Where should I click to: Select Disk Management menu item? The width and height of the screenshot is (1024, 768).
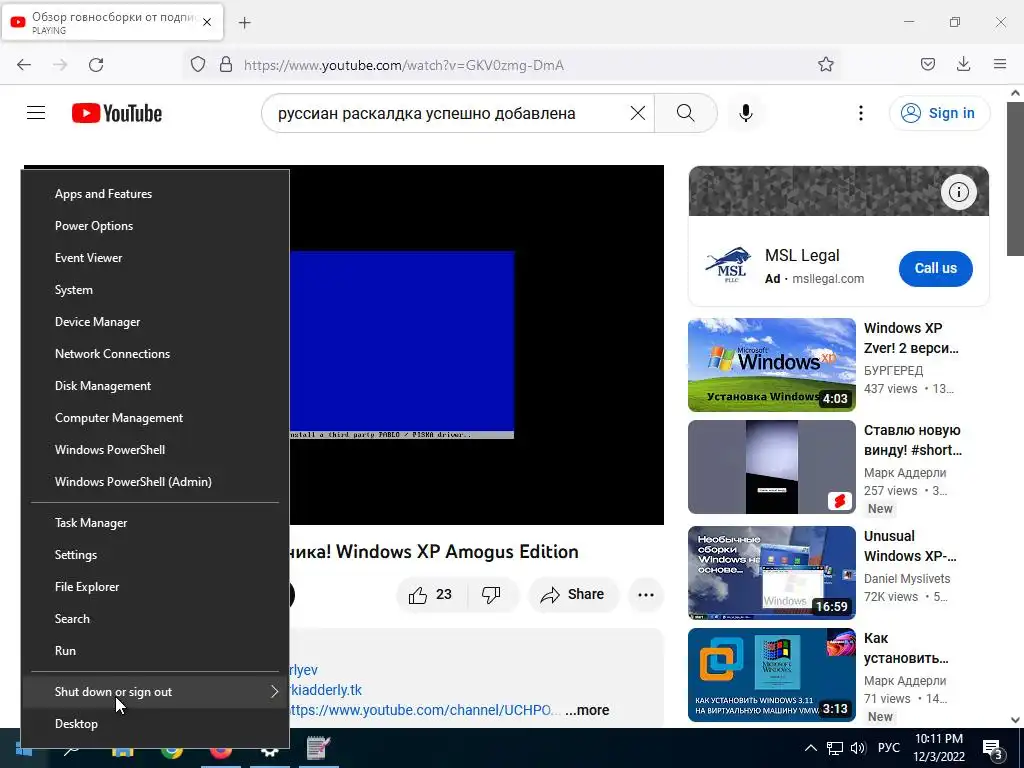coord(155,386)
